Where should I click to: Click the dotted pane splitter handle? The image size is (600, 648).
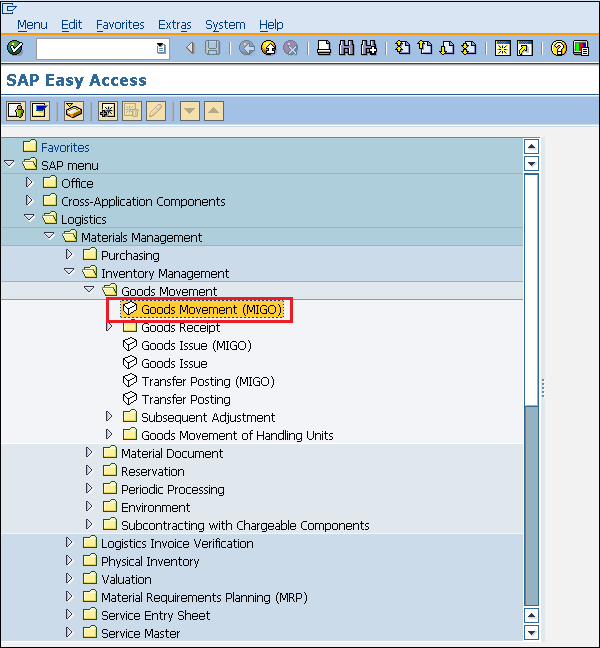pos(543,388)
